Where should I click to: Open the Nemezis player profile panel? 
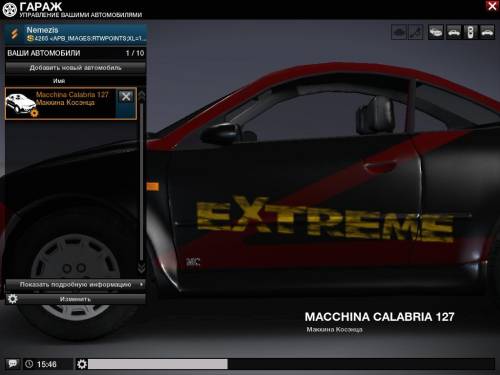tap(75, 34)
